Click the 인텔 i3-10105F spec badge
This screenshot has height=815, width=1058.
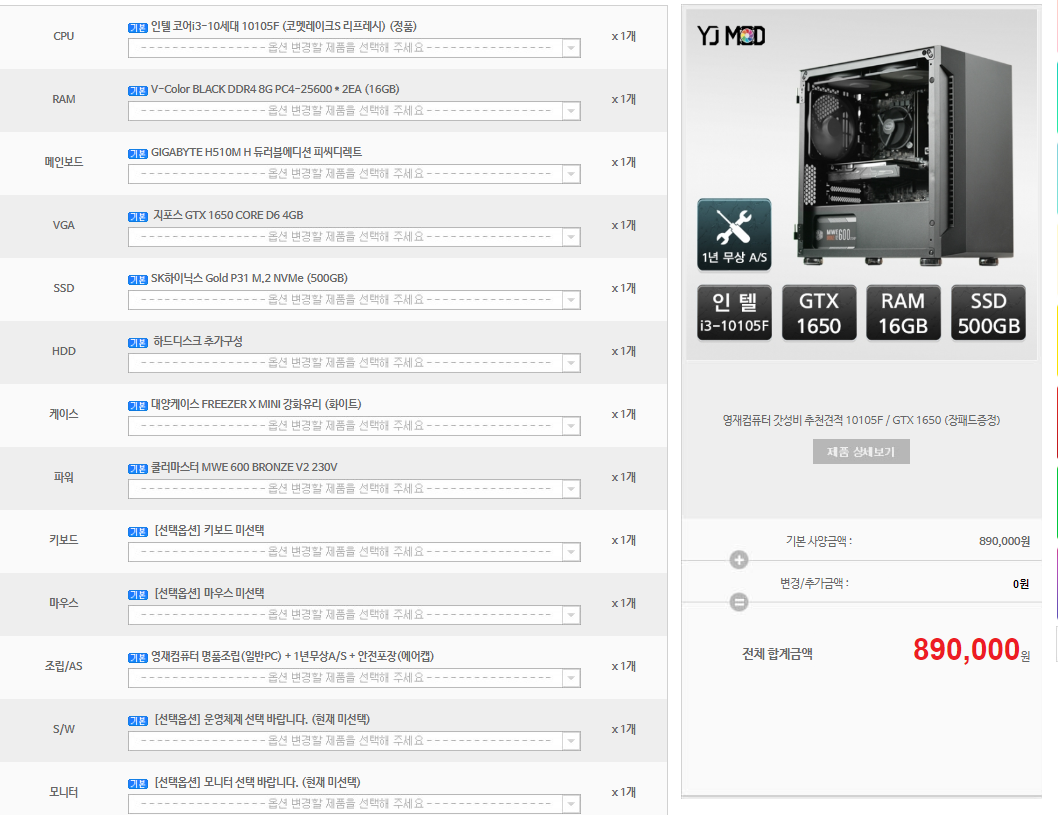734,312
